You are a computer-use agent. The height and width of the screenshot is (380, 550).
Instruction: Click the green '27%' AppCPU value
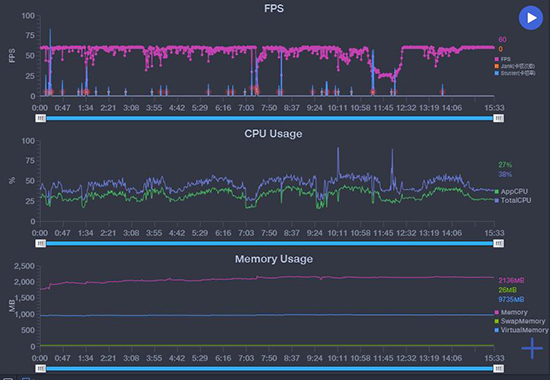point(505,165)
